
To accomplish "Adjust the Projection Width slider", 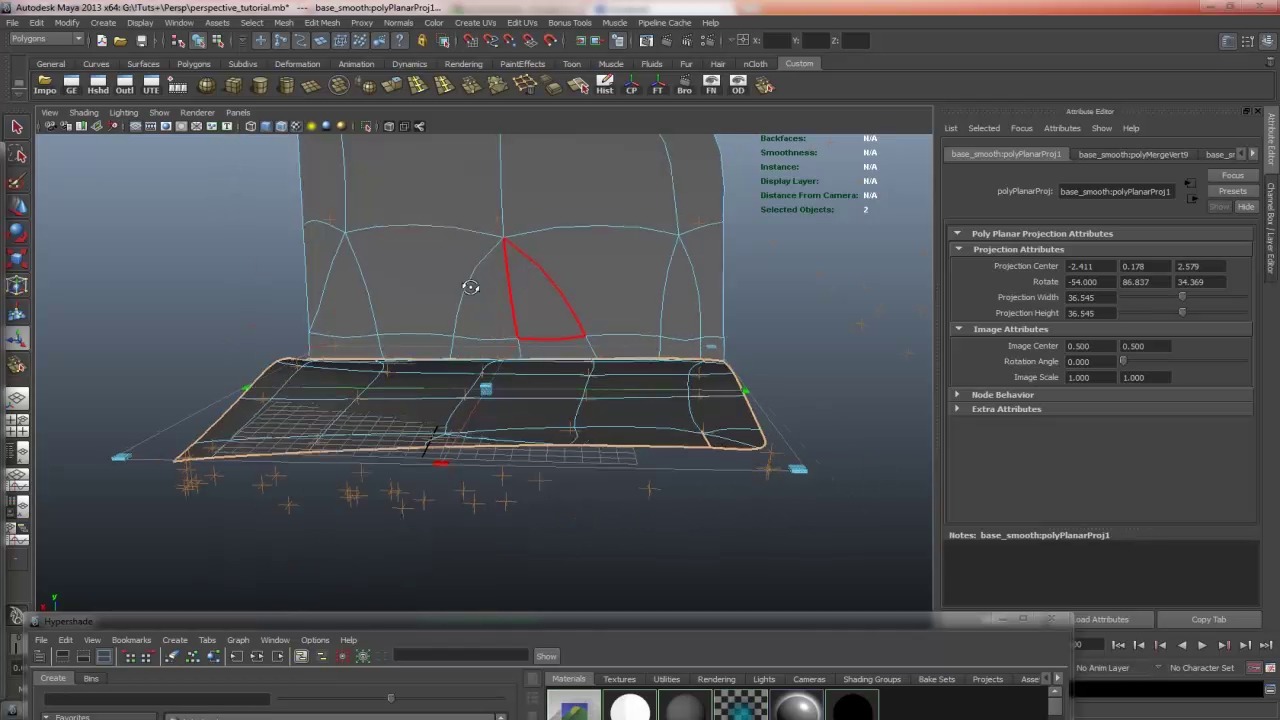I will pos(1182,297).
